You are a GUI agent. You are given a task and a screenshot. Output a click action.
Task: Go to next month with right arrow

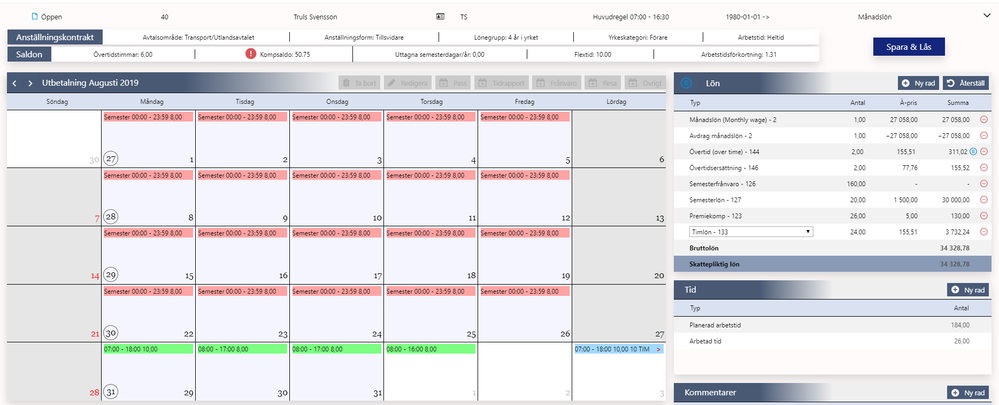(x=30, y=83)
